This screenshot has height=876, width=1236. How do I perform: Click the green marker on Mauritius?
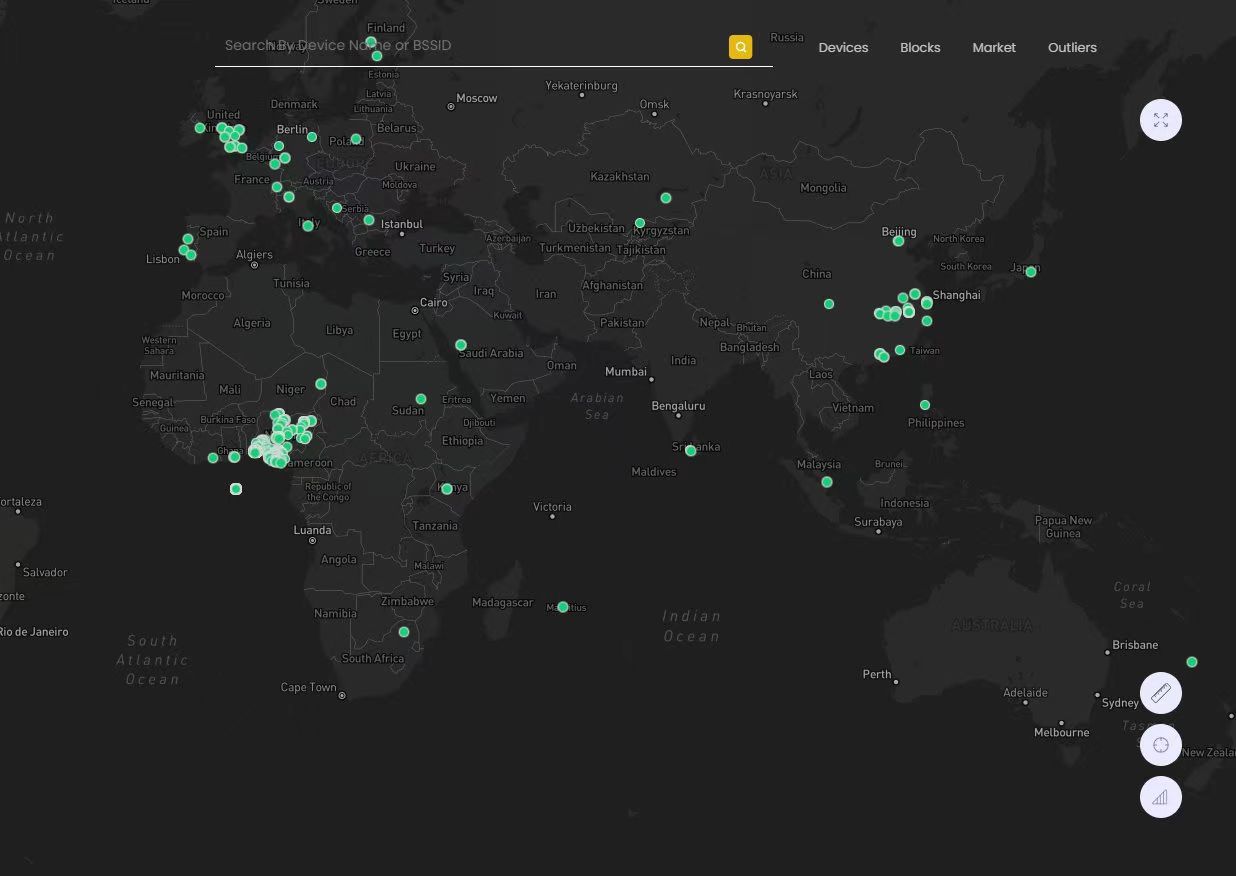(x=563, y=607)
